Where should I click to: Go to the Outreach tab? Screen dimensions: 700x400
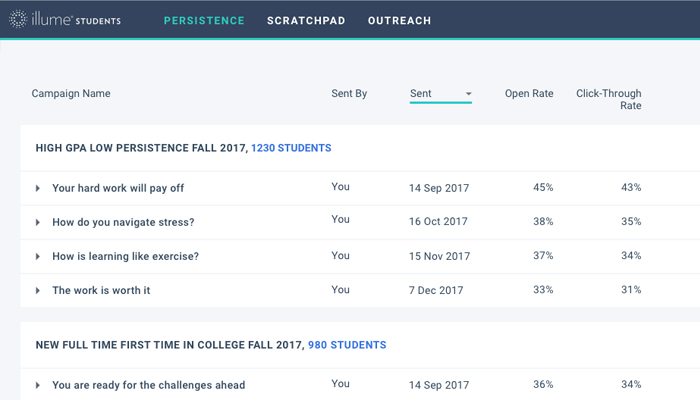click(399, 20)
